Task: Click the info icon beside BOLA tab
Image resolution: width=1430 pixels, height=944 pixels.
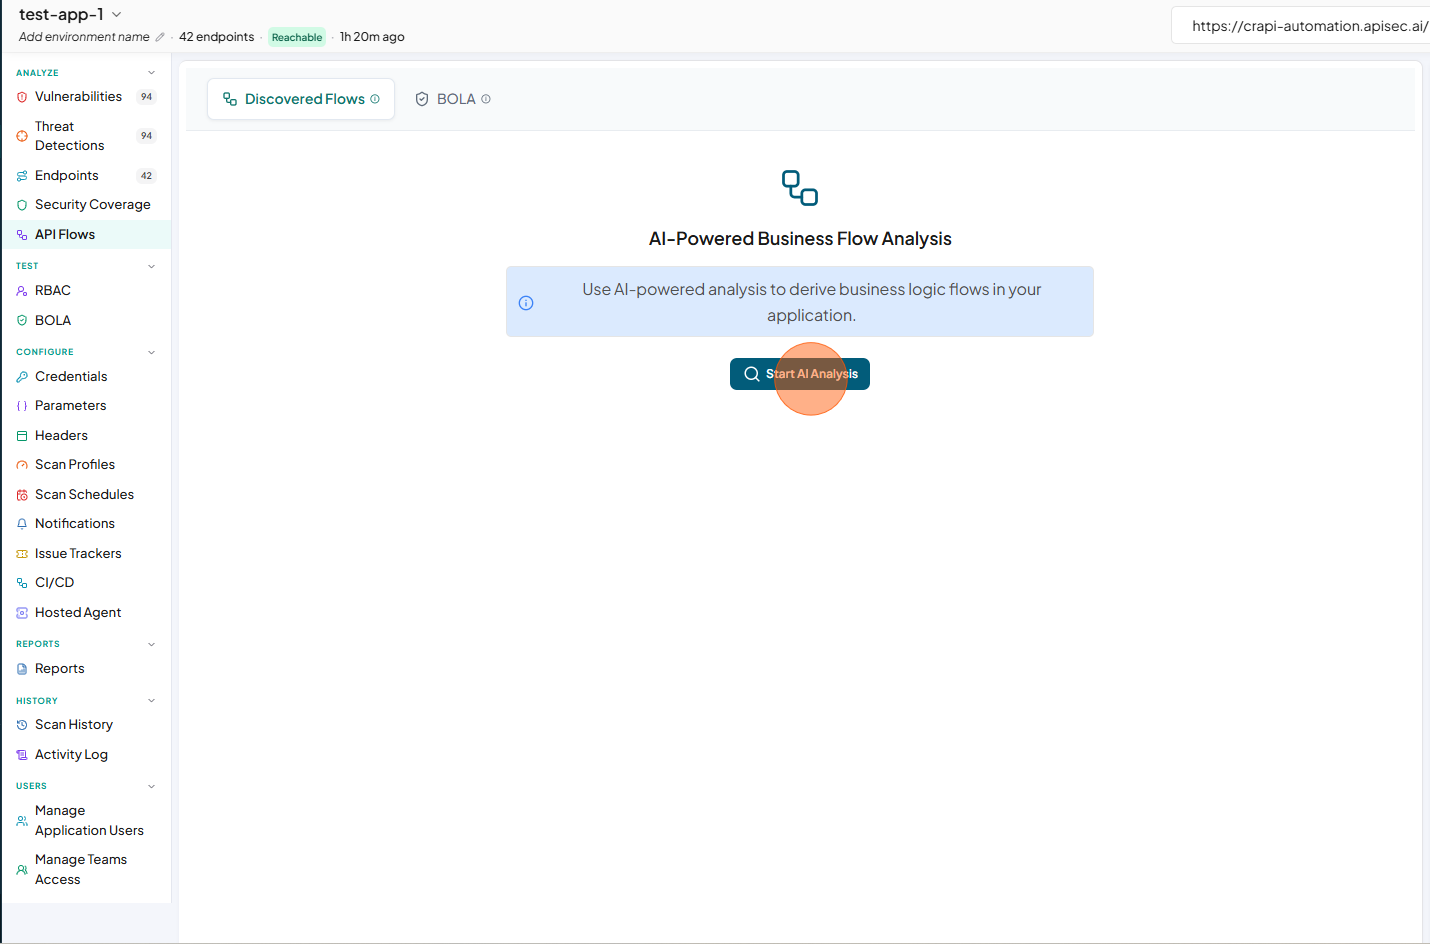Action: [486, 99]
